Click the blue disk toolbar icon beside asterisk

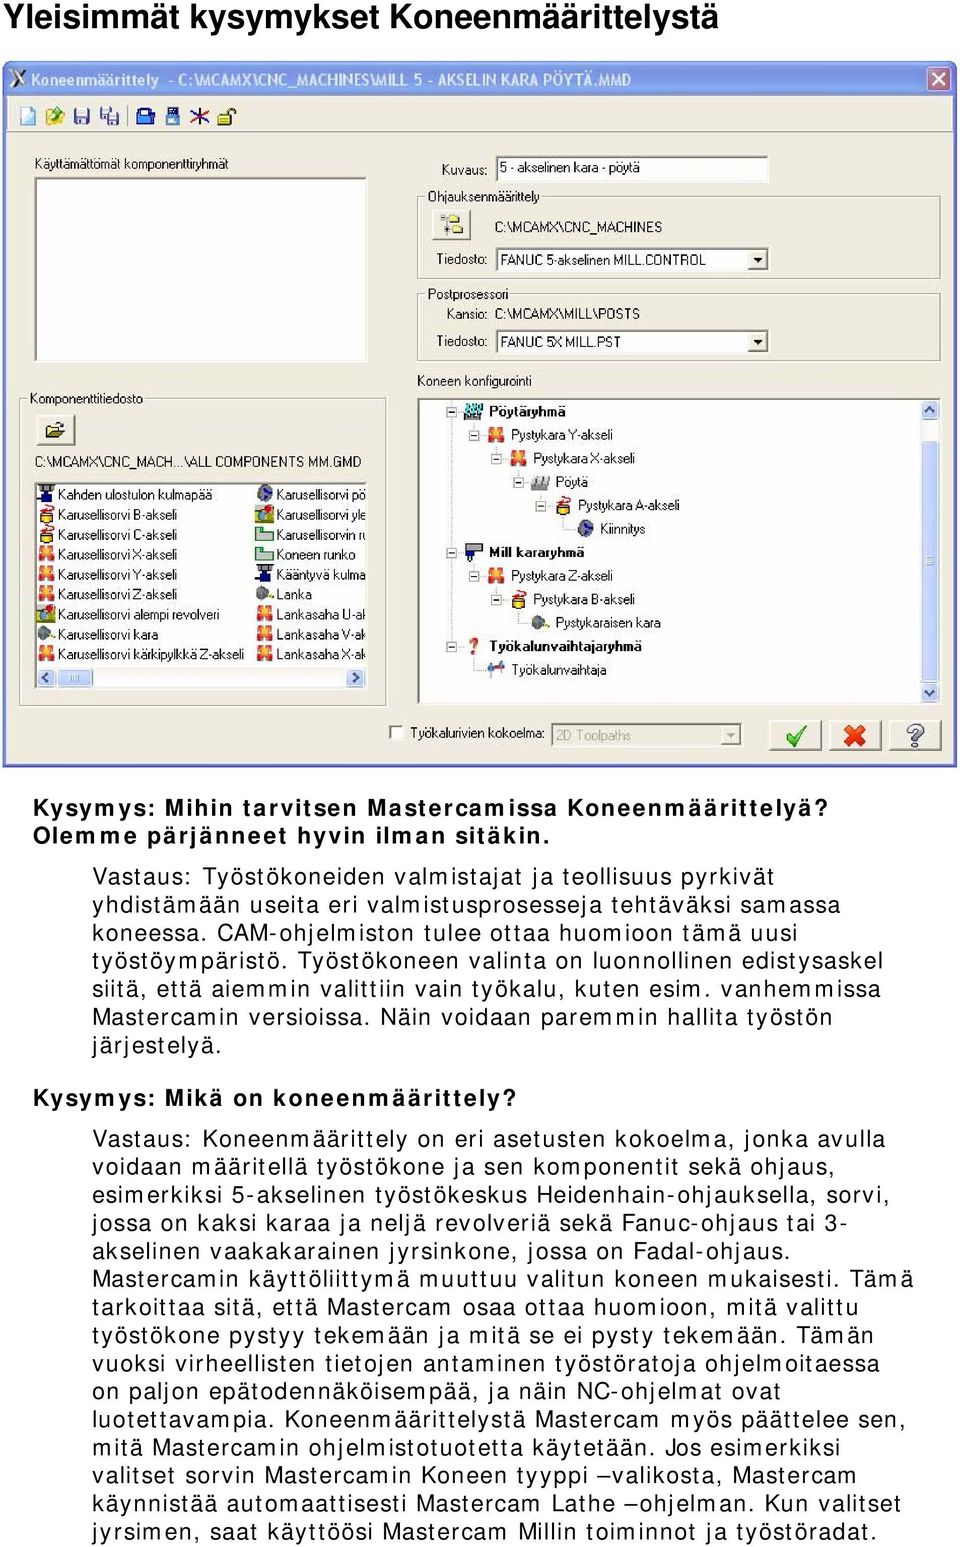coord(172,116)
